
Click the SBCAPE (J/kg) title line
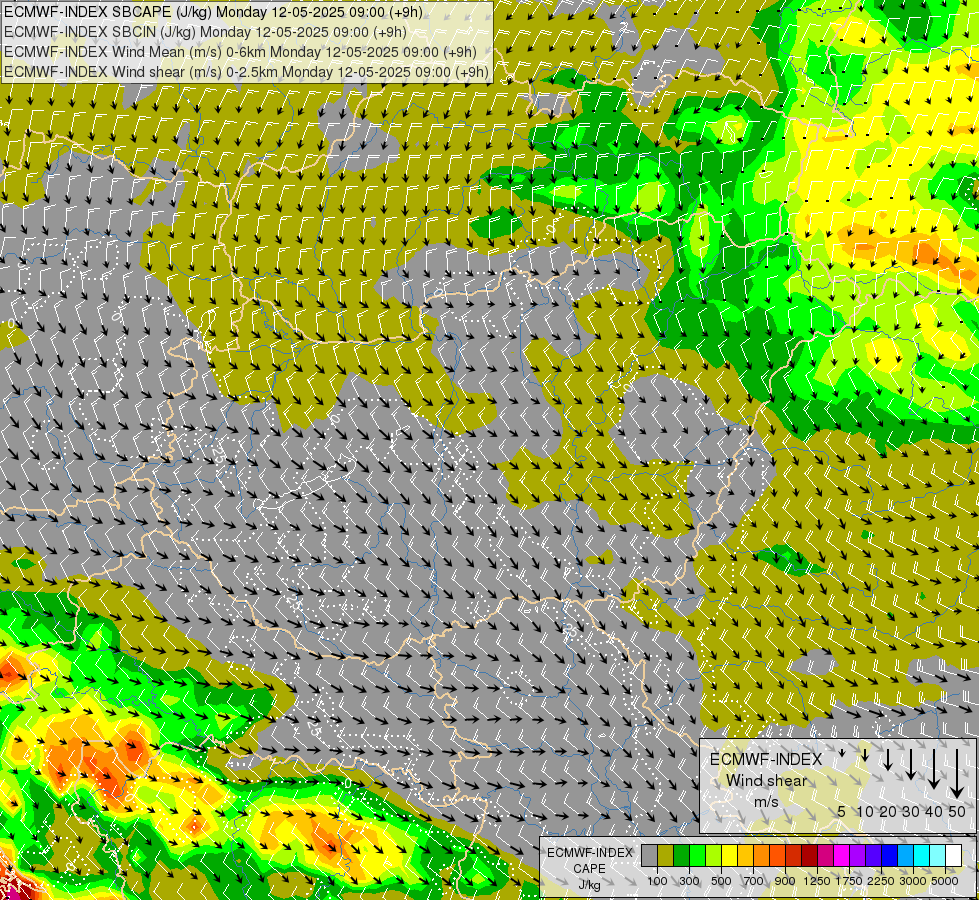(213, 12)
